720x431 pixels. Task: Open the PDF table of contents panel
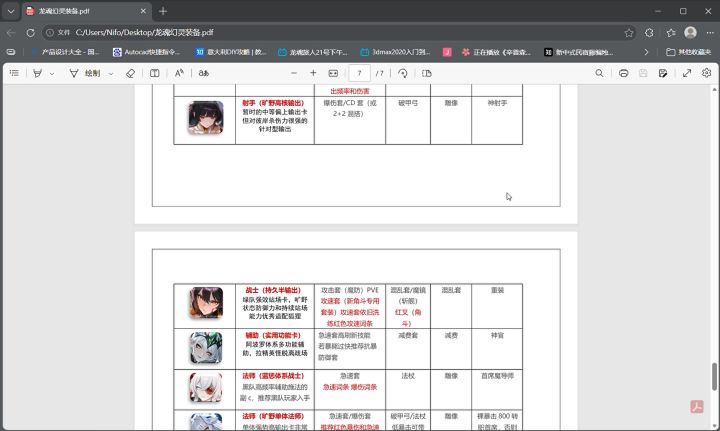click(x=14, y=73)
